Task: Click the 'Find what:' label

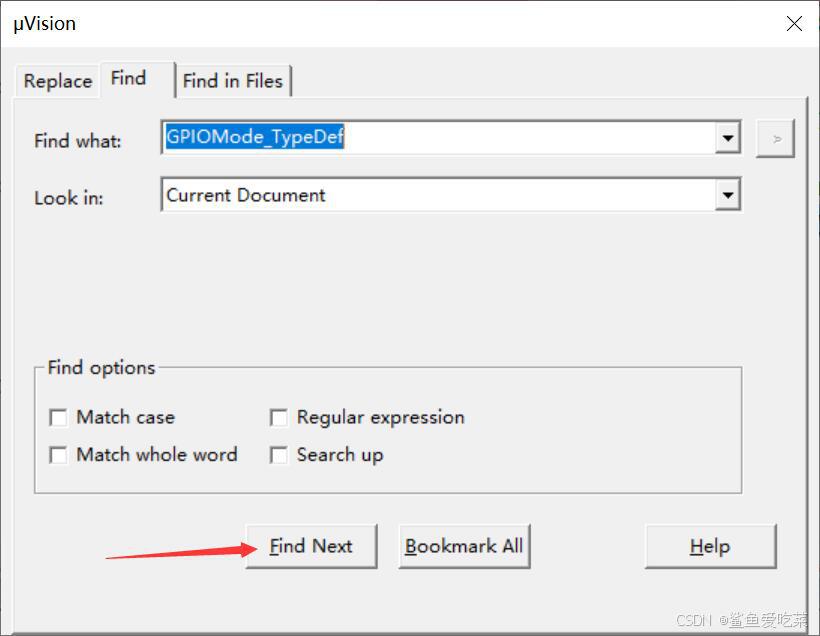Action: pos(78,141)
